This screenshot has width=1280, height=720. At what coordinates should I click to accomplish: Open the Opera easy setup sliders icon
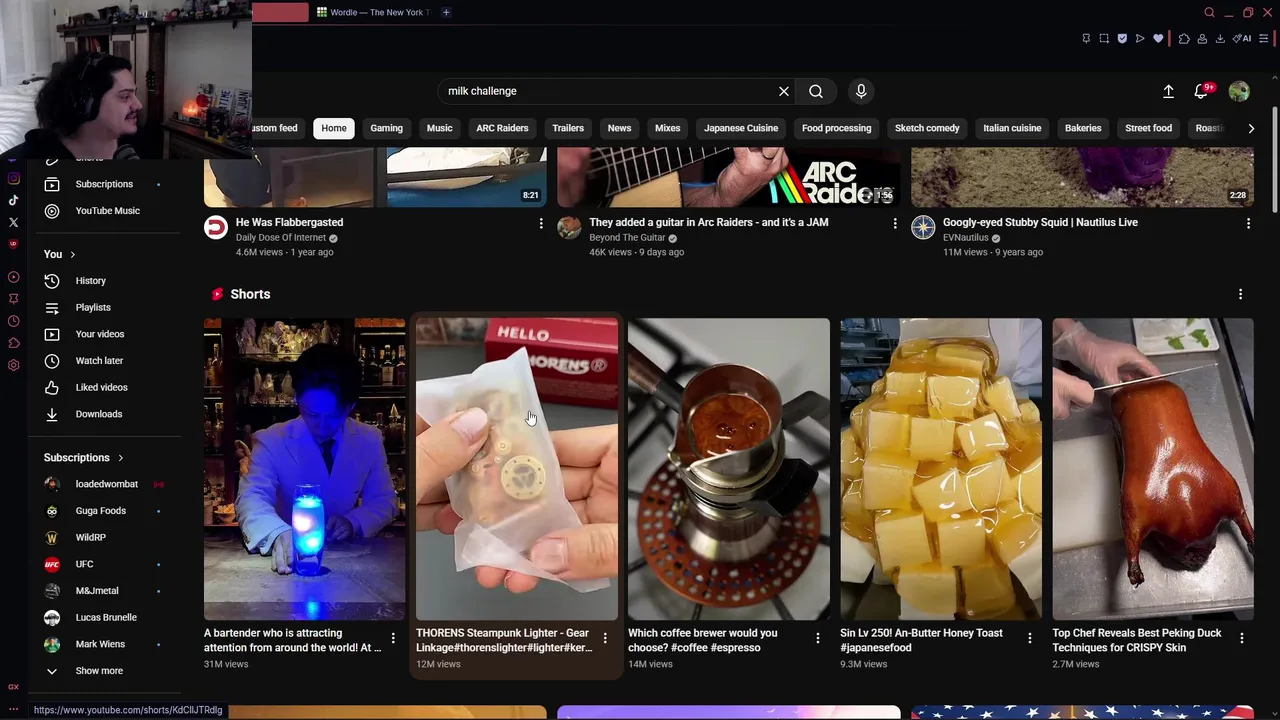(x=1264, y=38)
